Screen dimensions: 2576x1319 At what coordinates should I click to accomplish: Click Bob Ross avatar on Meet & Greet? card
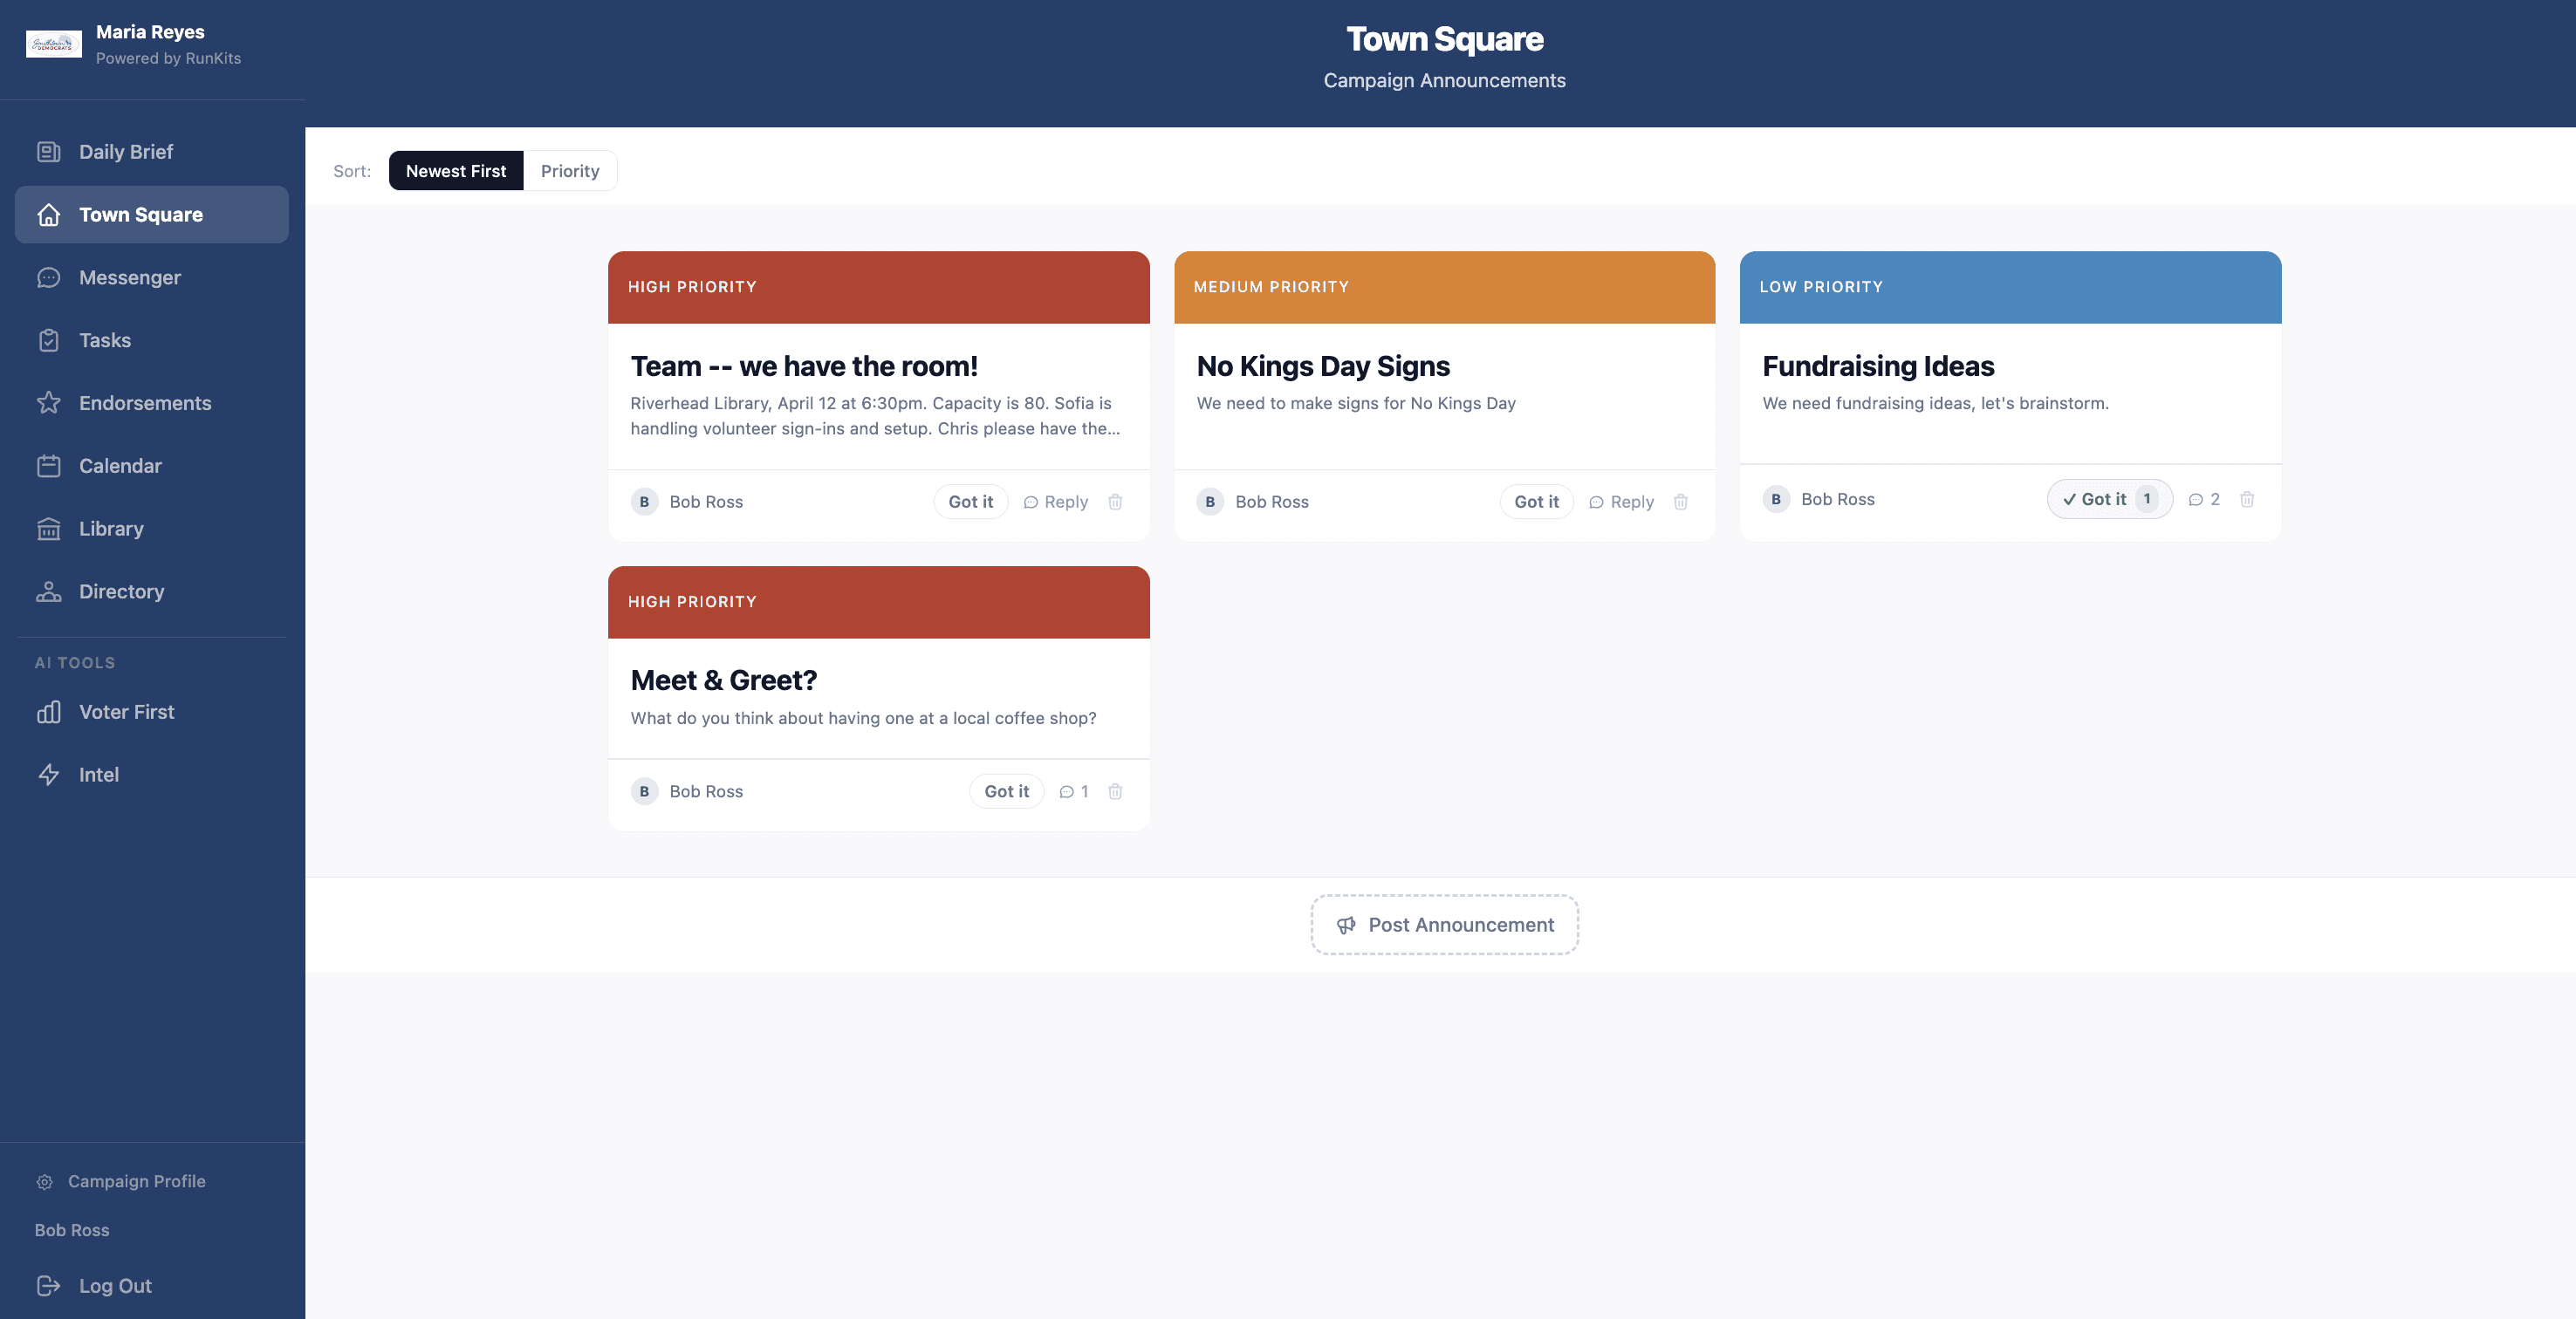pyautogui.click(x=644, y=792)
